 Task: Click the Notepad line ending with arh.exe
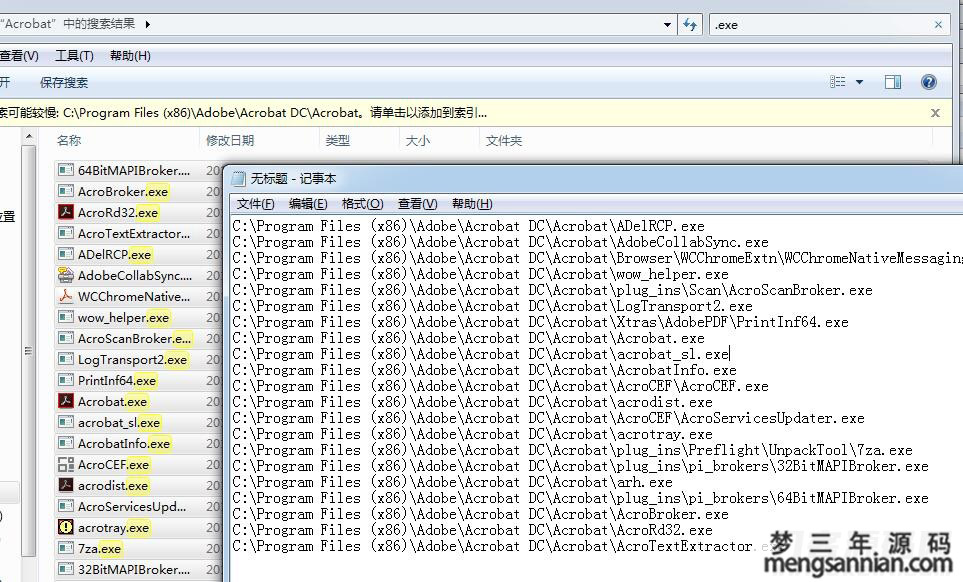coord(452,481)
